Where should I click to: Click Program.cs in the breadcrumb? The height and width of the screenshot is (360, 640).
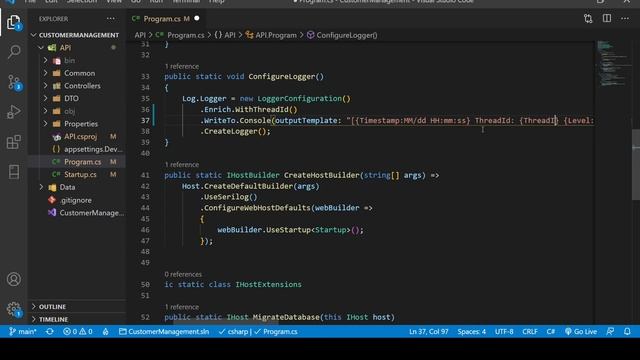[x=180, y=35]
